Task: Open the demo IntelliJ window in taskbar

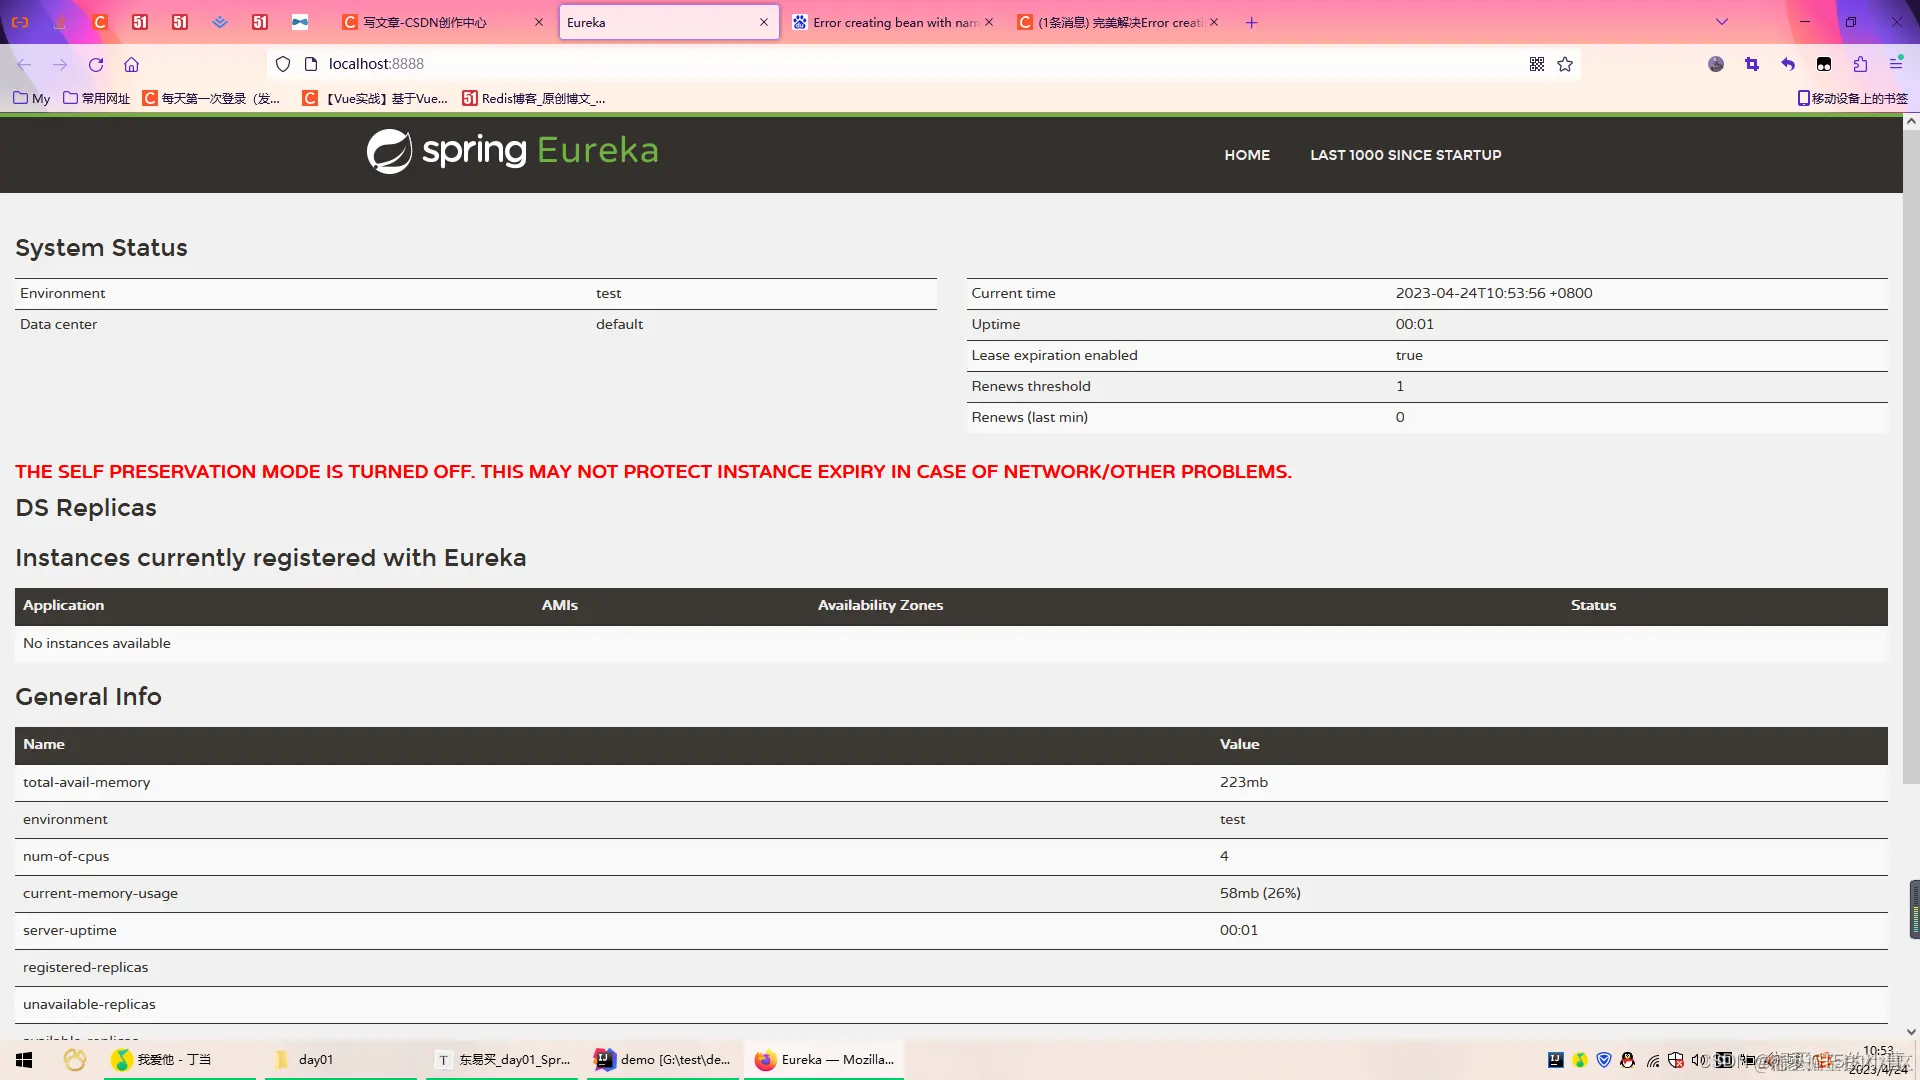Action: [664, 1060]
